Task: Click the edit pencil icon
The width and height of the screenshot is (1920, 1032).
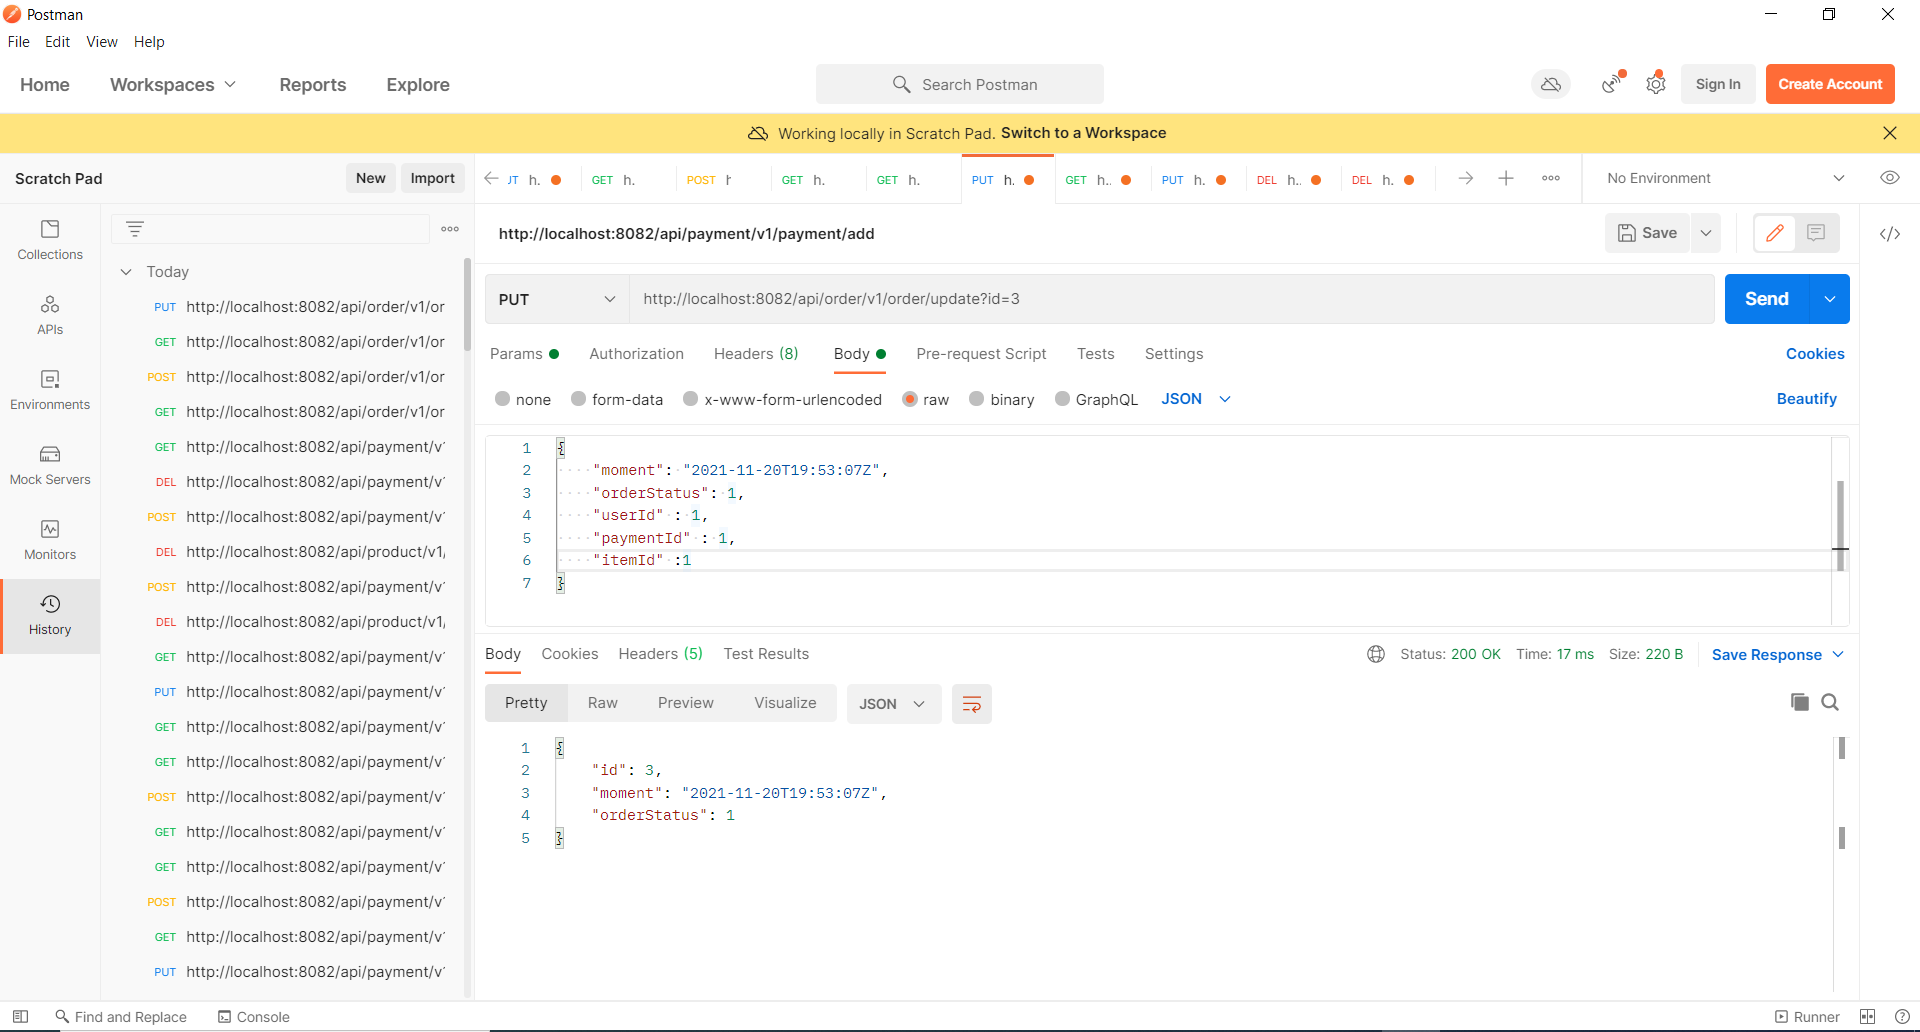Action: tap(1775, 233)
